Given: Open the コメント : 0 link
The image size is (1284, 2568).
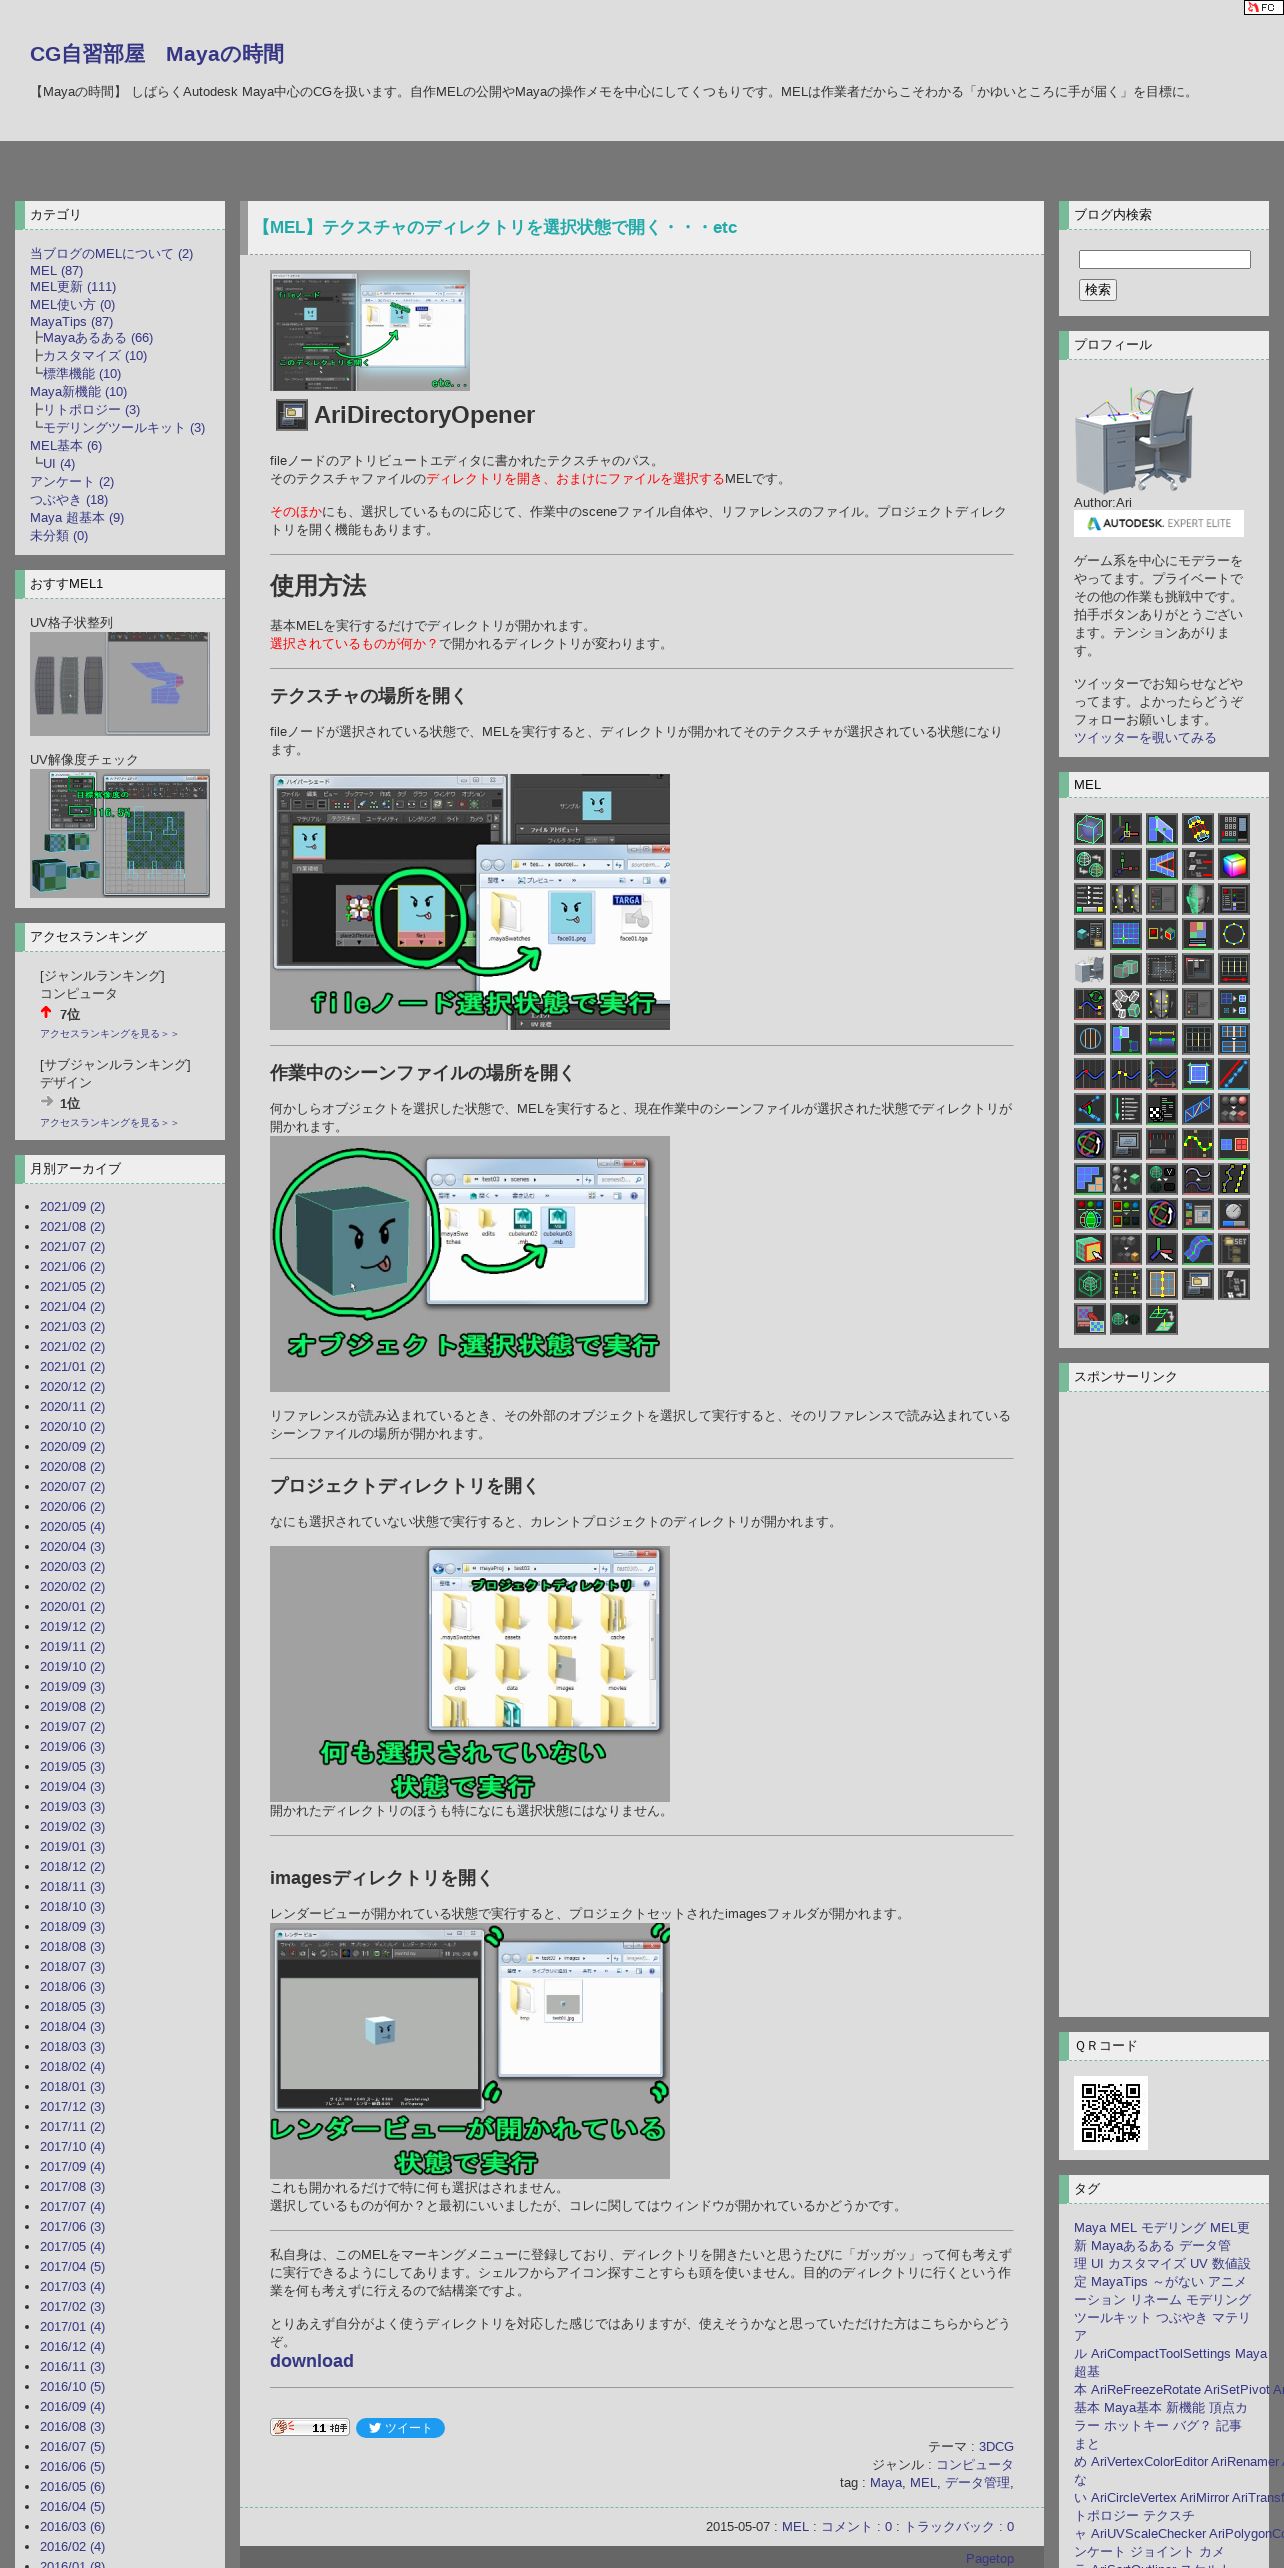Looking at the screenshot, I should 856,2527.
